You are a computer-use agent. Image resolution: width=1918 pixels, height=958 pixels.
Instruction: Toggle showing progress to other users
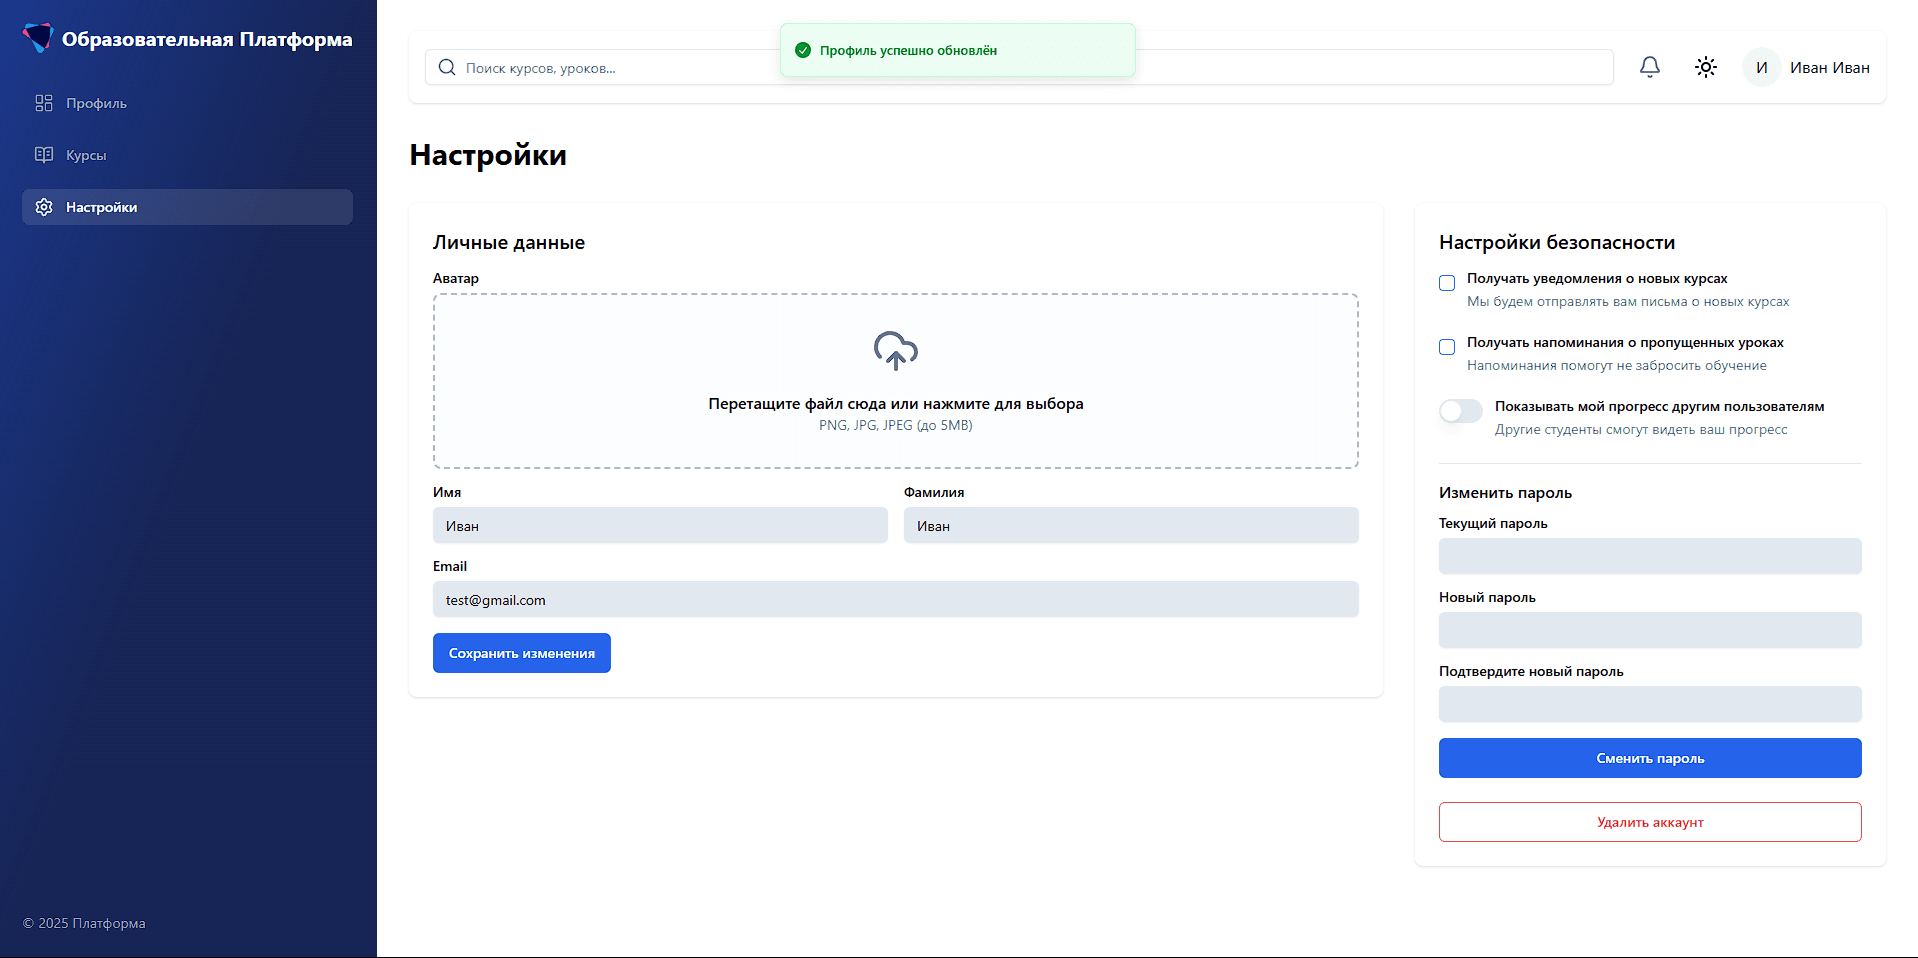point(1460,411)
